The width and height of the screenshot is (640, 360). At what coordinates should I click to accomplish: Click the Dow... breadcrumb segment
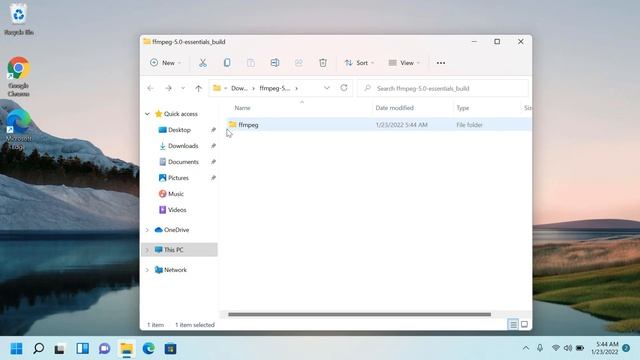(239, 88)
